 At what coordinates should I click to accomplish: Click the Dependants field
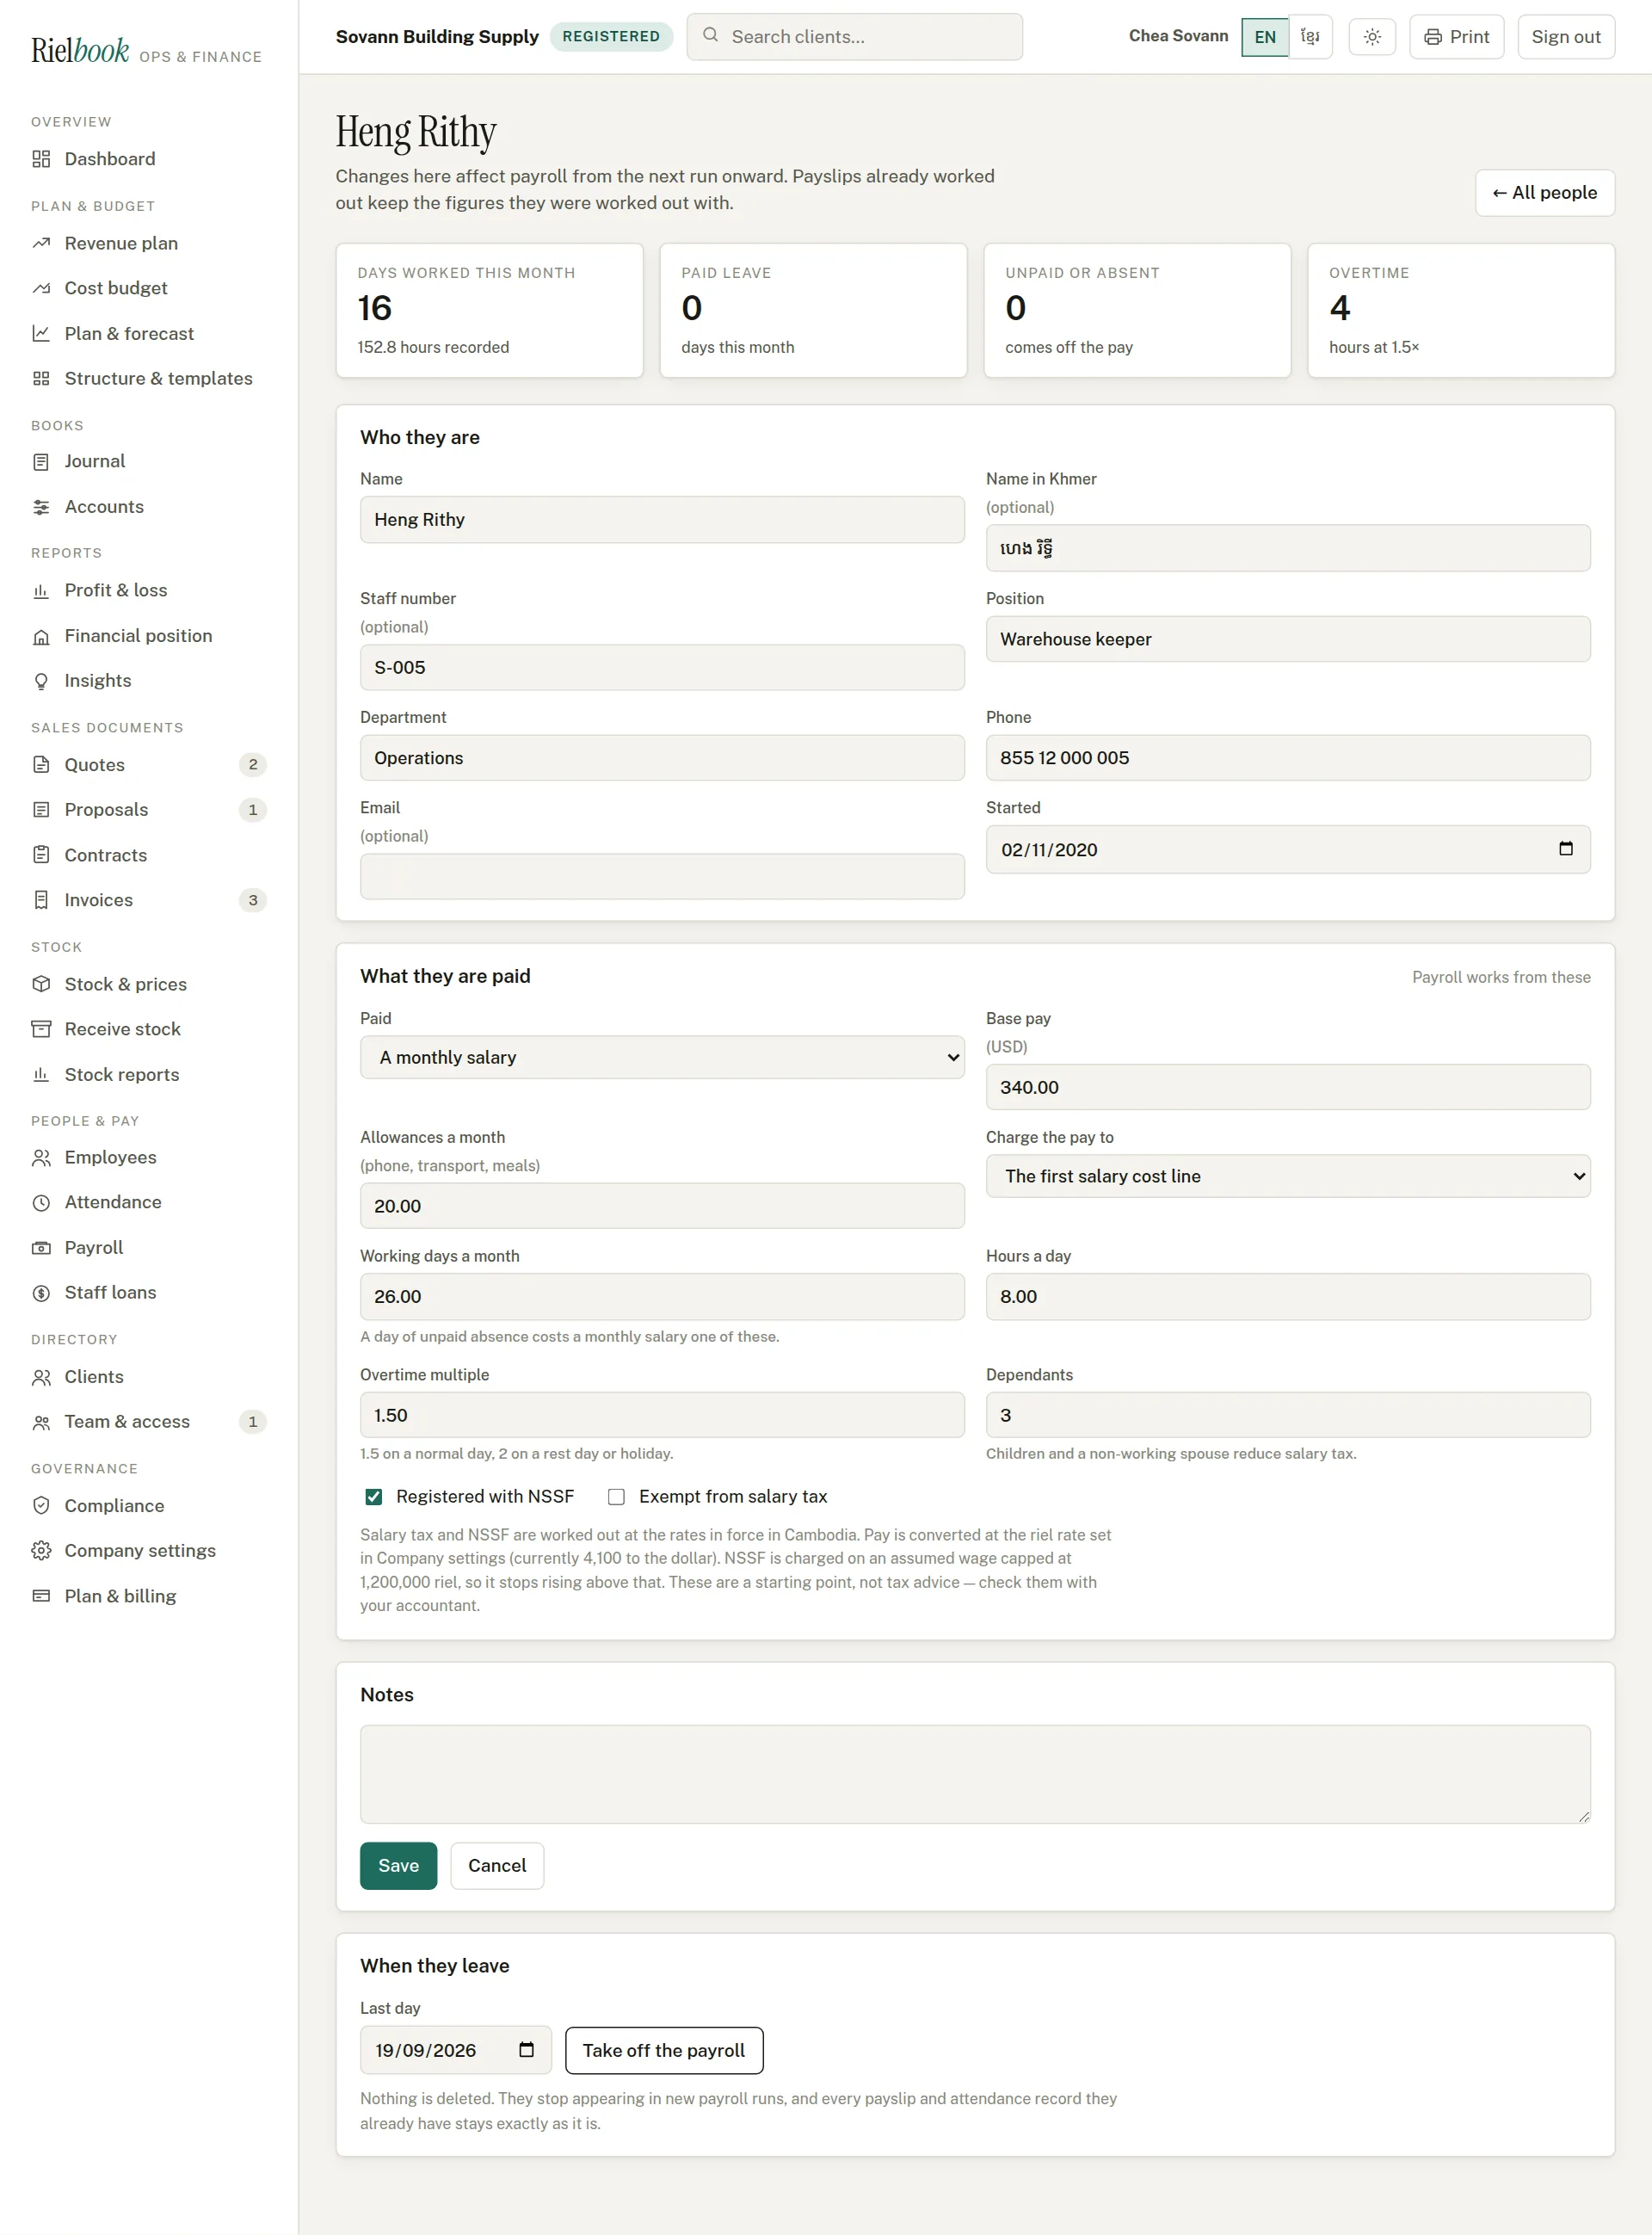click(1288, 1415)
